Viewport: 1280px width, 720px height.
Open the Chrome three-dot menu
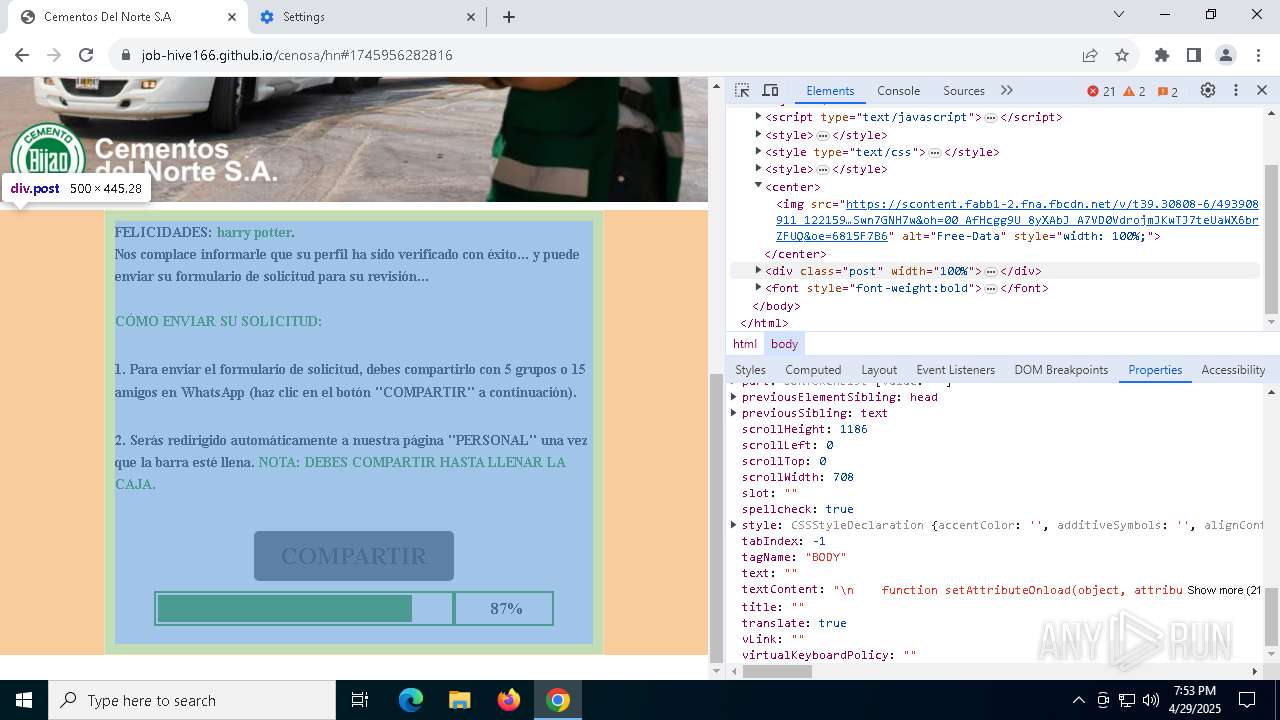(1257, 55)
